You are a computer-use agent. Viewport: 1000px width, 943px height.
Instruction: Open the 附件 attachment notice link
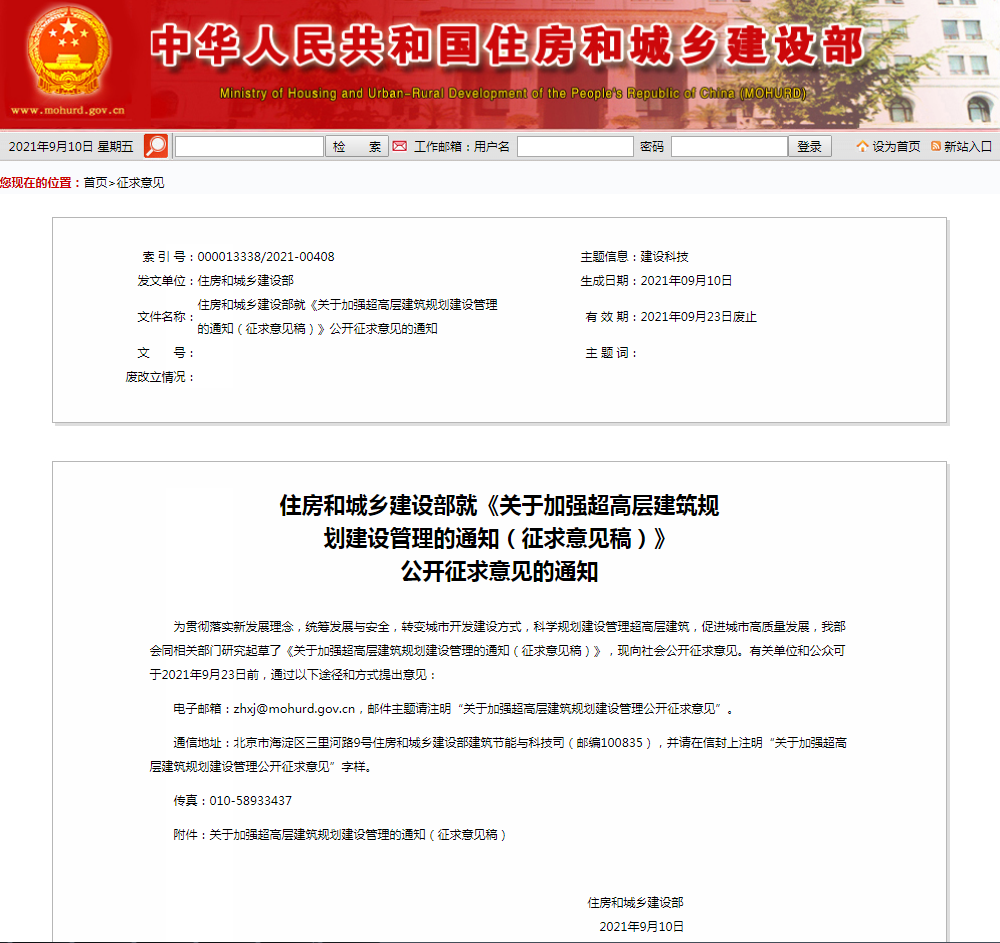pyautogui.click(x=357, y=834)
